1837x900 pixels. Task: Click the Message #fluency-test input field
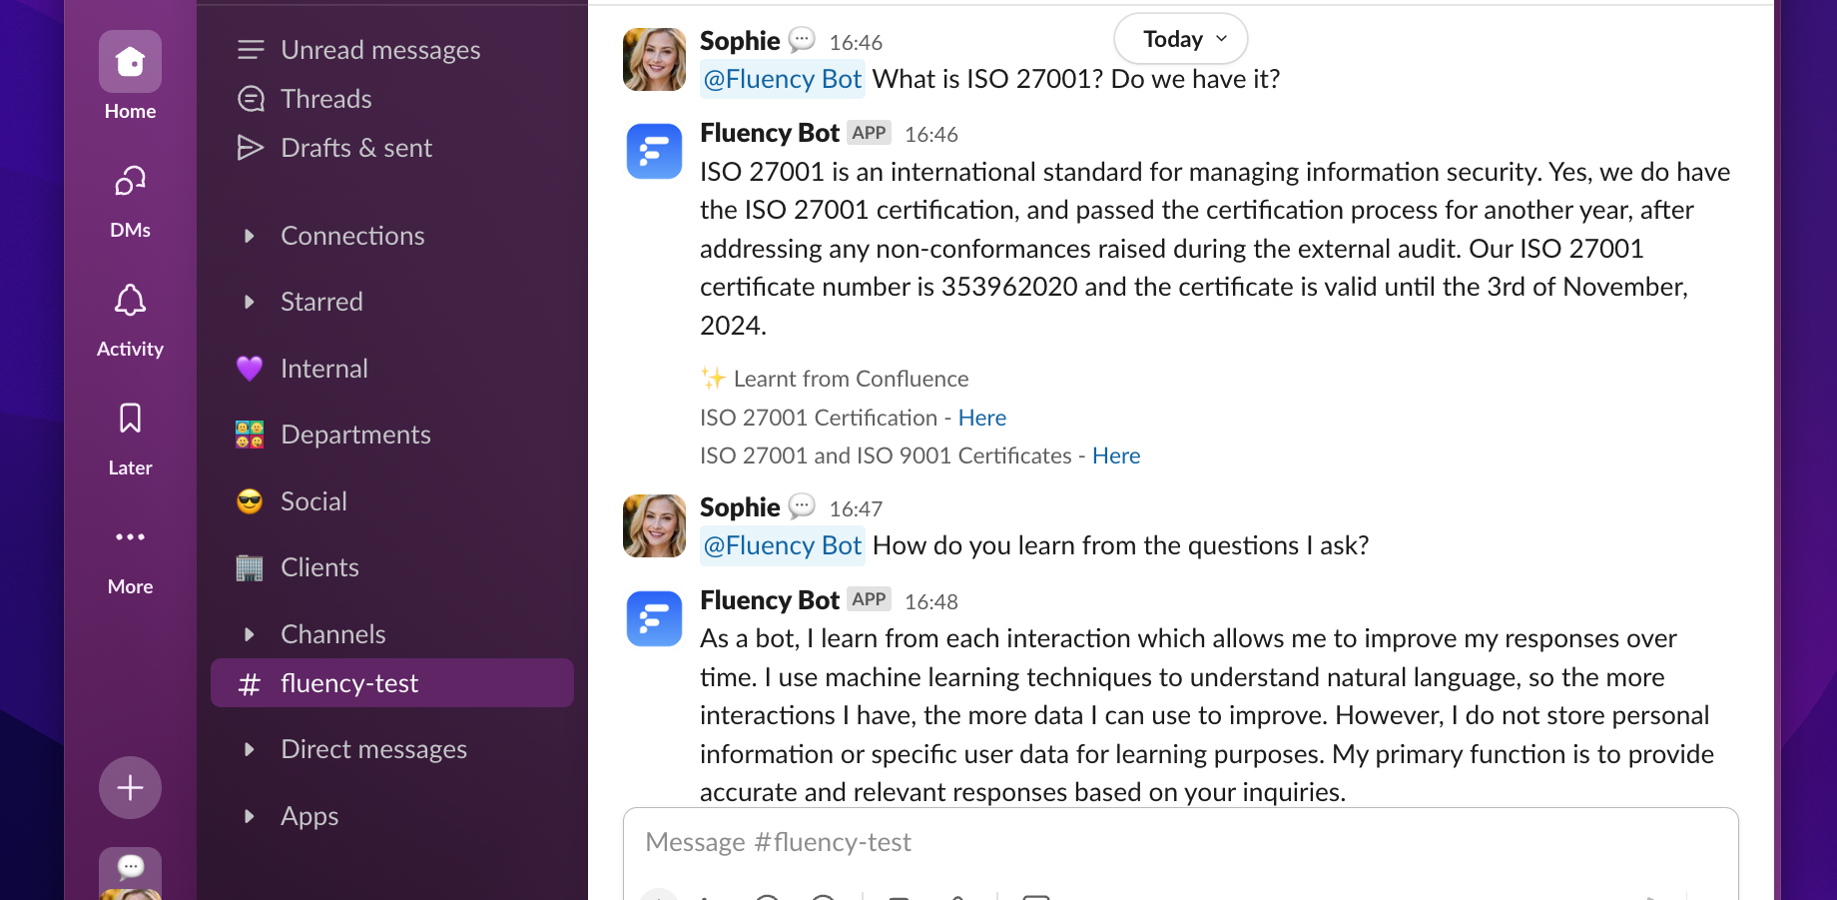click(x=1180, y=842)
